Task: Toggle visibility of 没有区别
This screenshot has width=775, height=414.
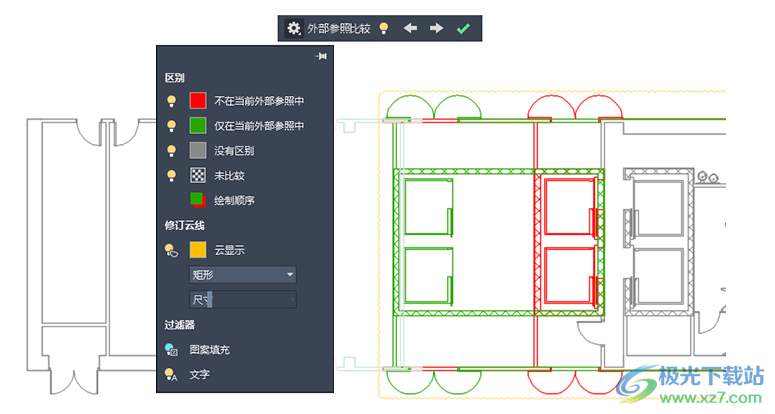Action: [172, 151]
